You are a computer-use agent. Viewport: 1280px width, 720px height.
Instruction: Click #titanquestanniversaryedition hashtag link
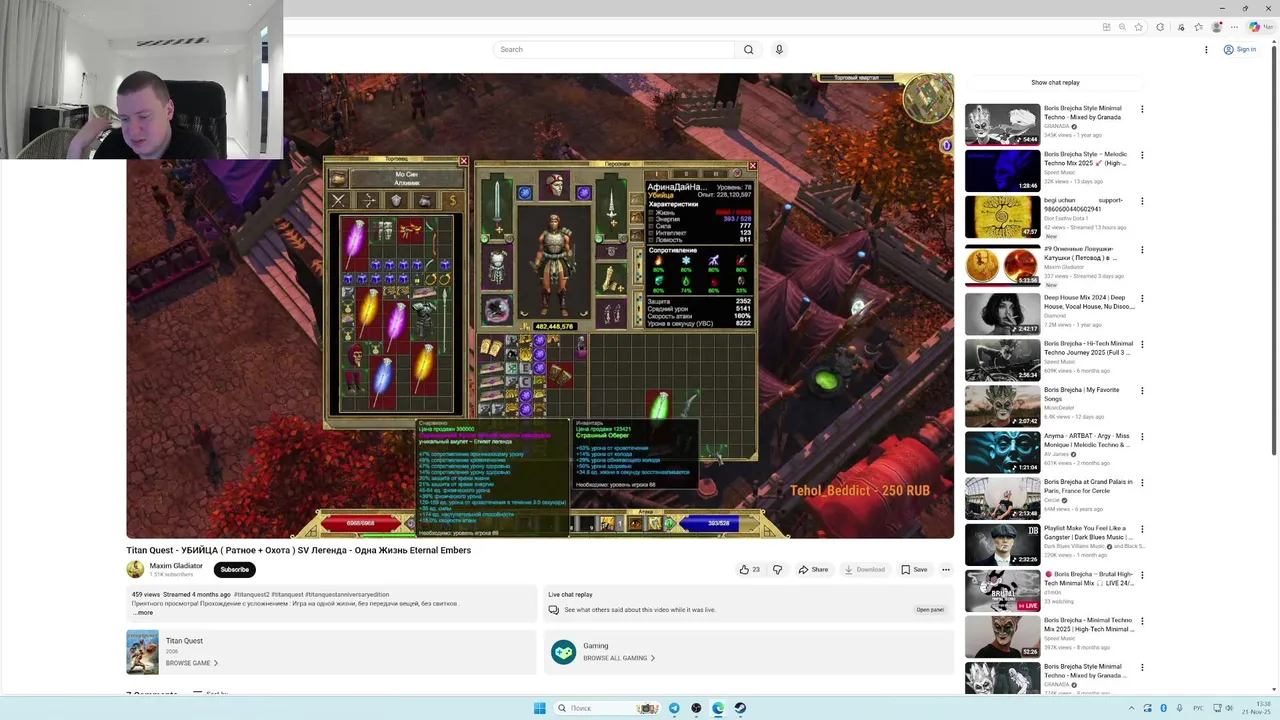347,594
